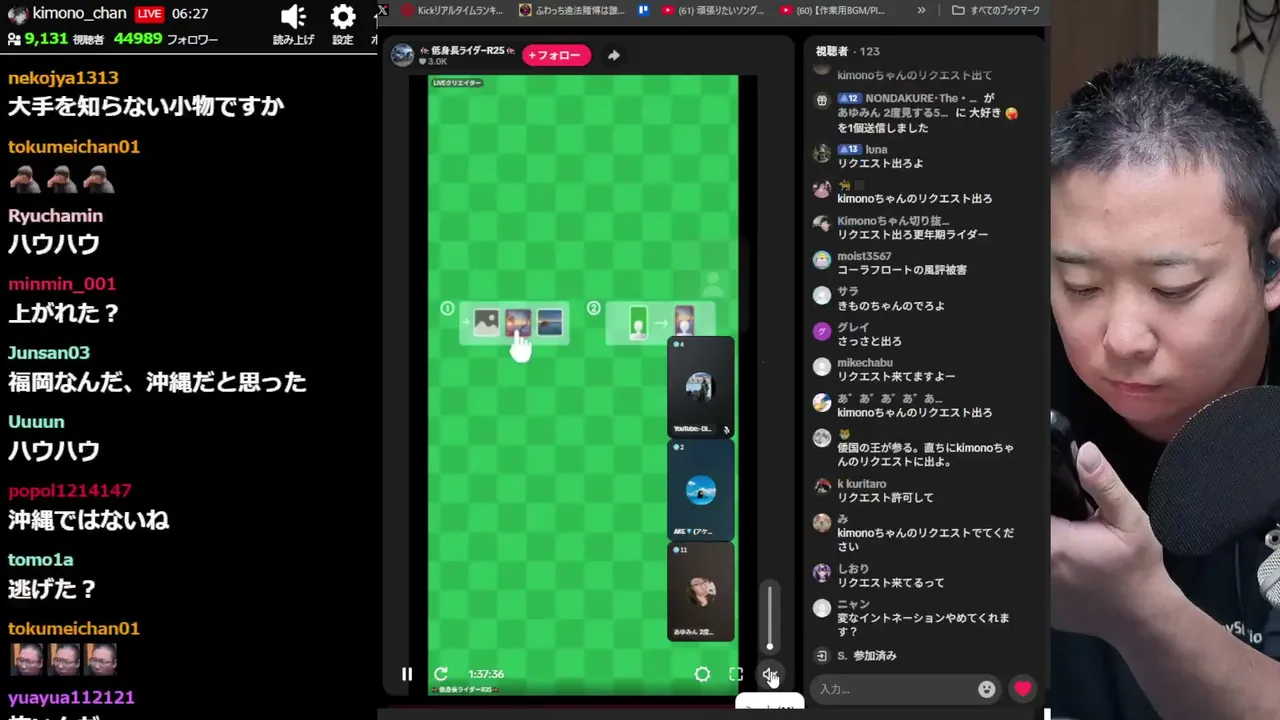
Task: Click the グレイ commenter avatar
Action: pos(822,331)
